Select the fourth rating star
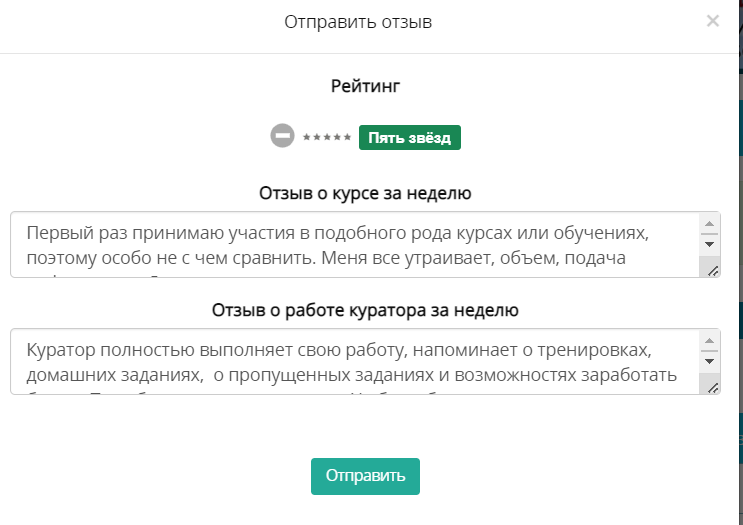The image size is (743, 525). point(337,137)
